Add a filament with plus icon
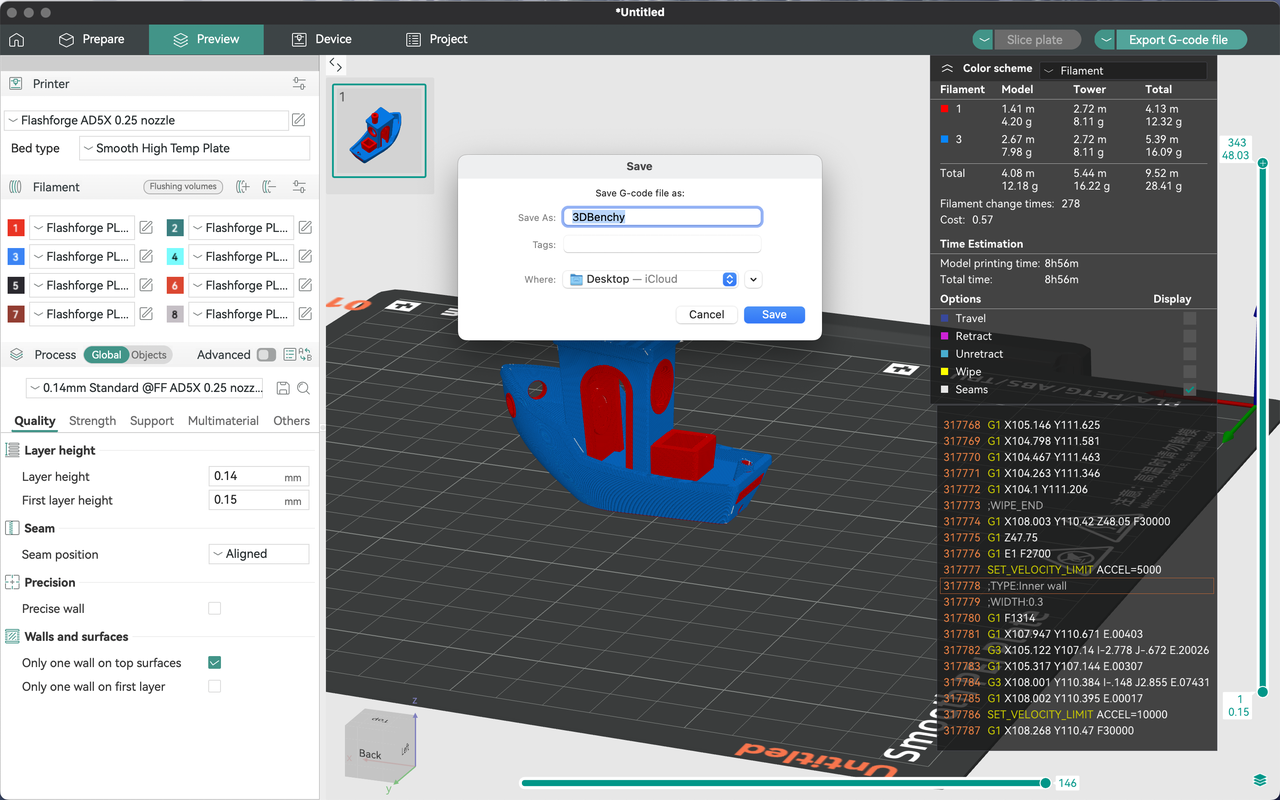Image resolution: width=1280 pixels, height=800 pixels. [x=242, y=187]
